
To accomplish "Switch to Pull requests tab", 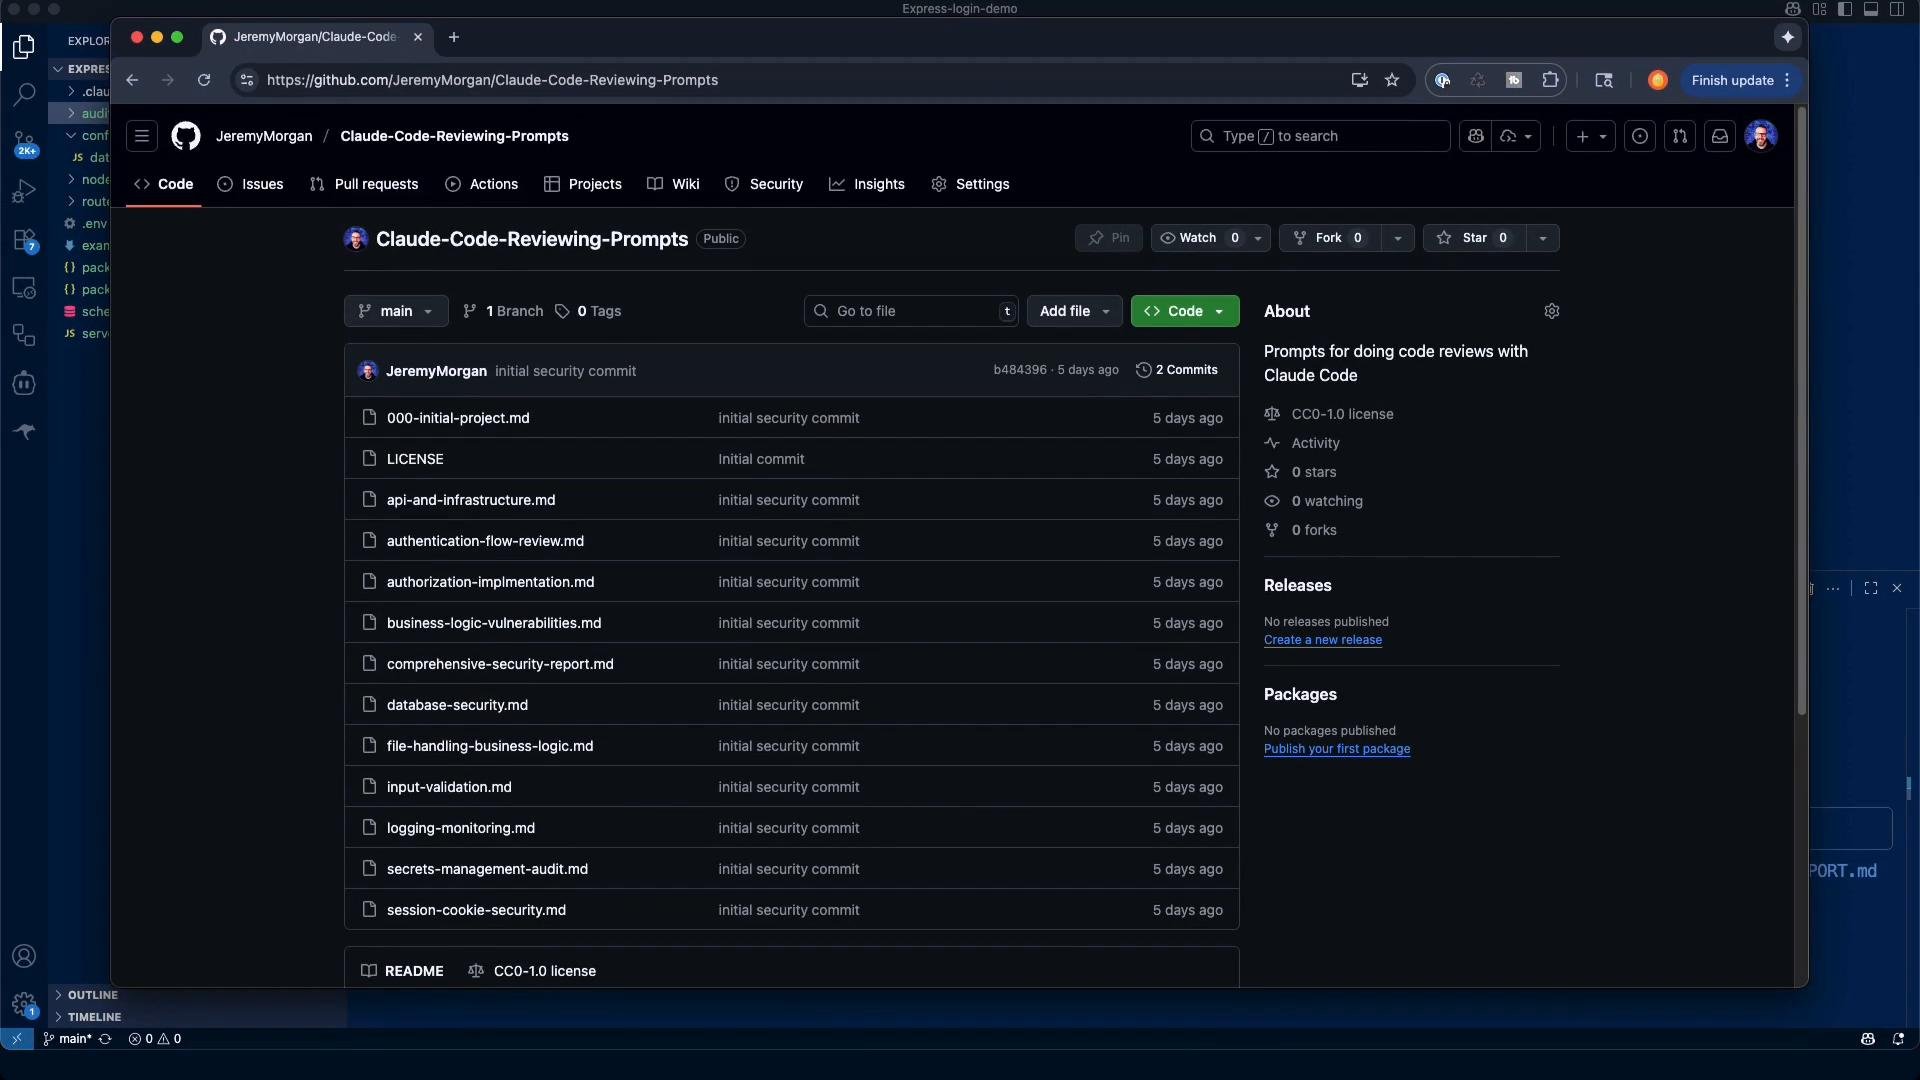I will coord(364,184).
